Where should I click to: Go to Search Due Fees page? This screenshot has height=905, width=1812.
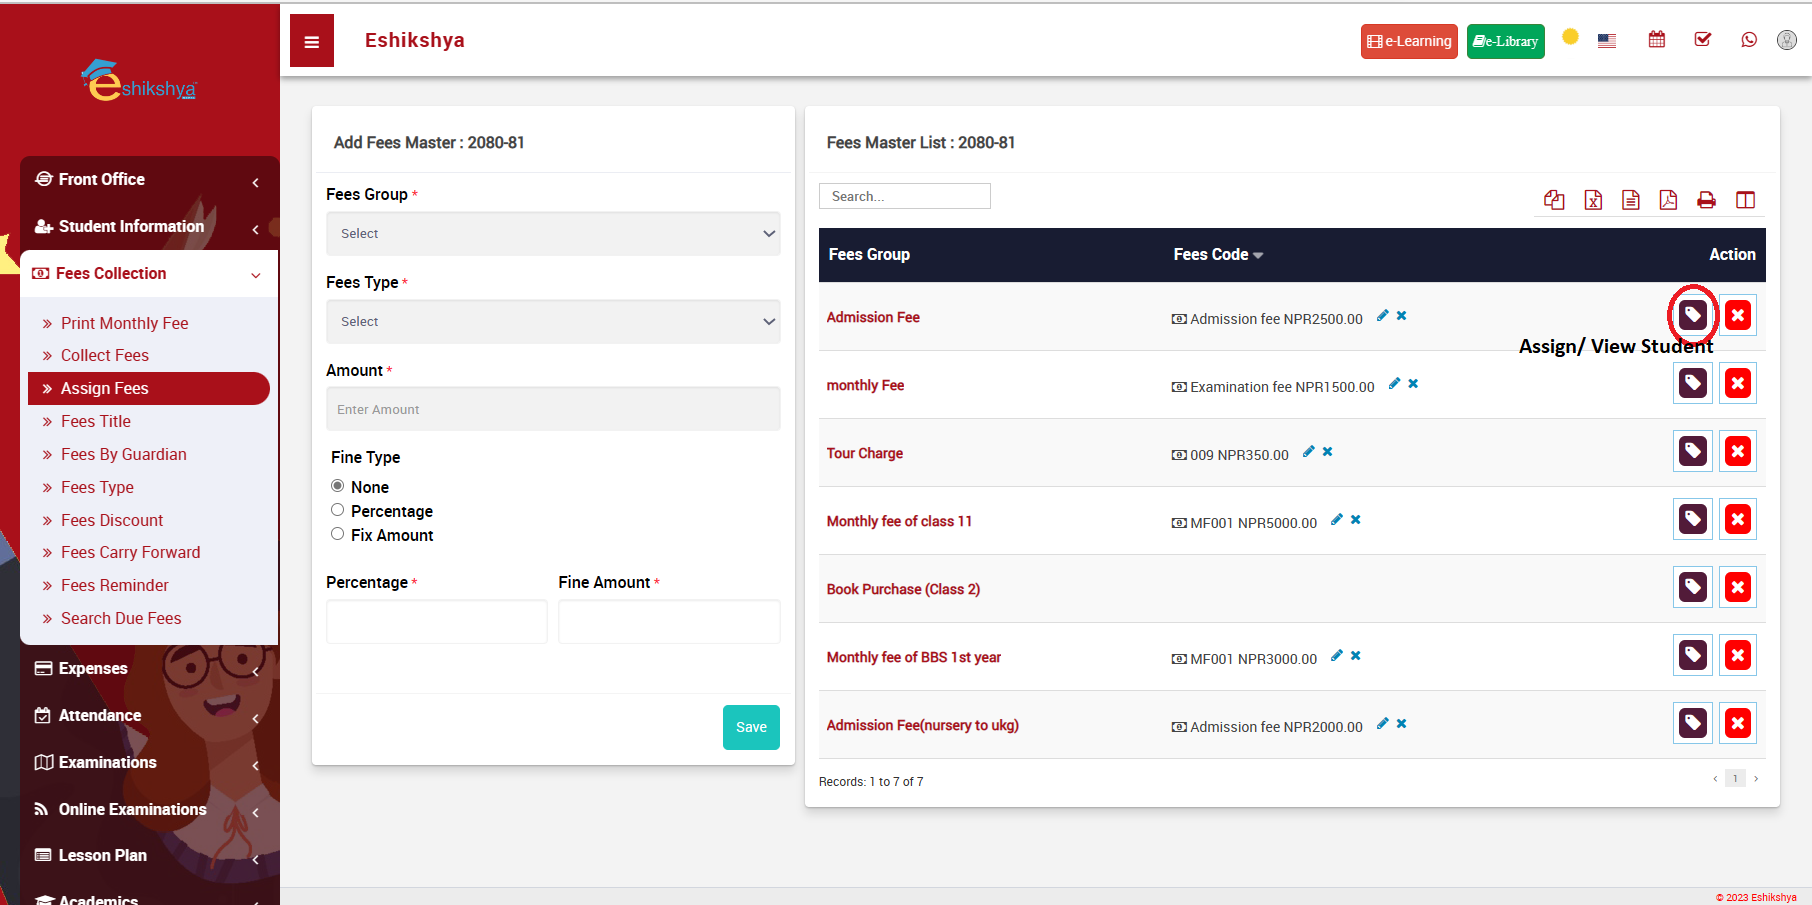tap(121, 618)
